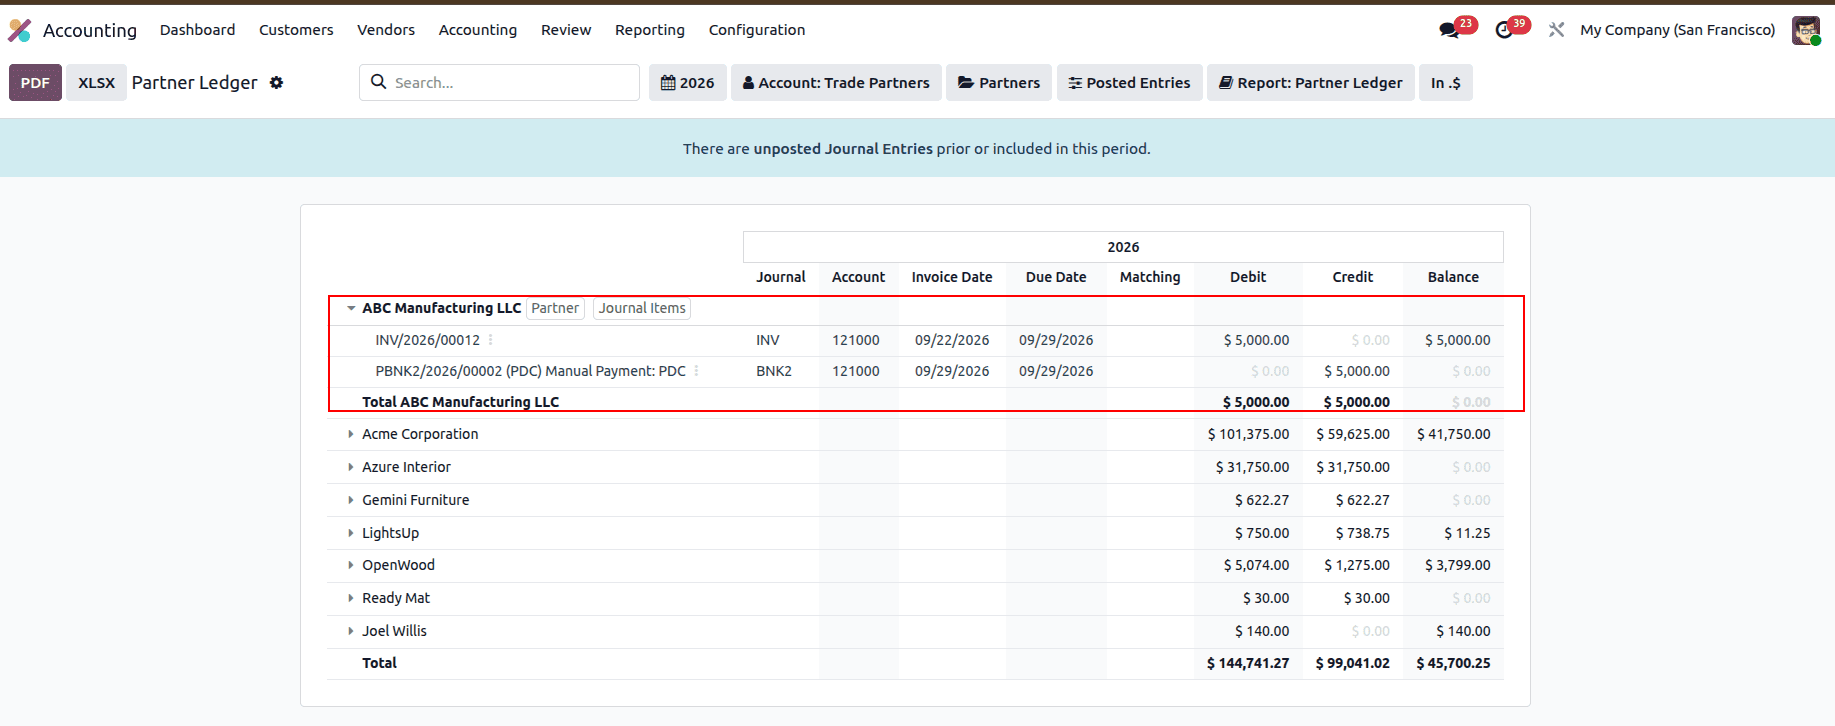Click the Partner button on ABC Manufacturing row
This screenshot has width=1835, height=726.
(x=555, y=308)
